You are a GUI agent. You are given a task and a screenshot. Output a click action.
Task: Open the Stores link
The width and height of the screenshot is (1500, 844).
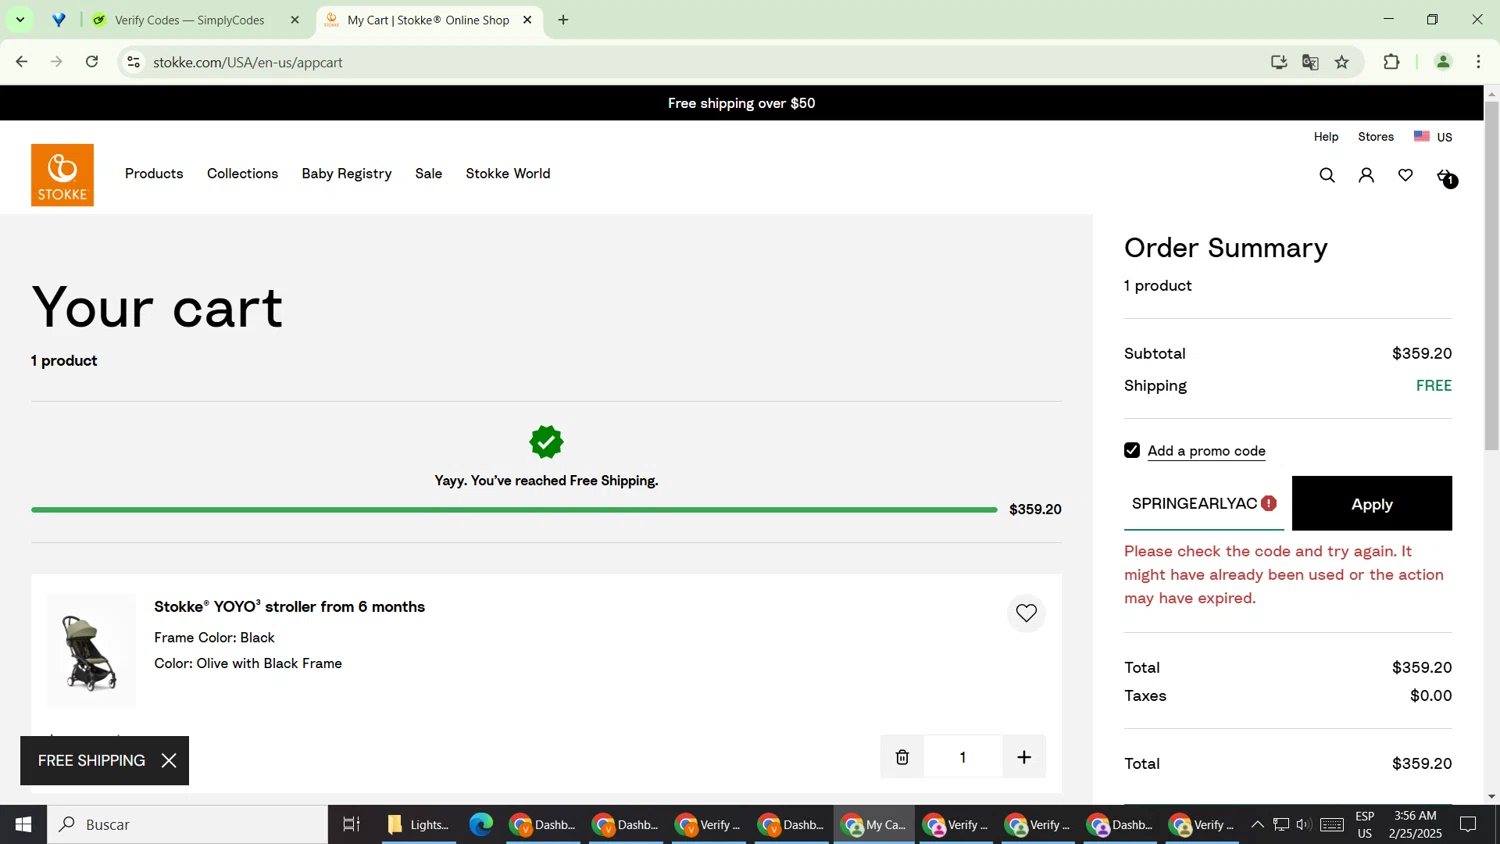pyautogui.click(x=1376, y=137)
